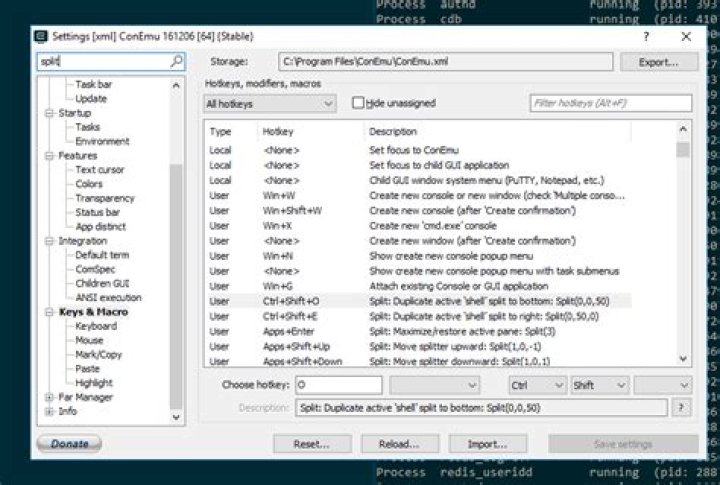Click the small '?' button next to Description
720x485 pixels.
pos(681,407)
